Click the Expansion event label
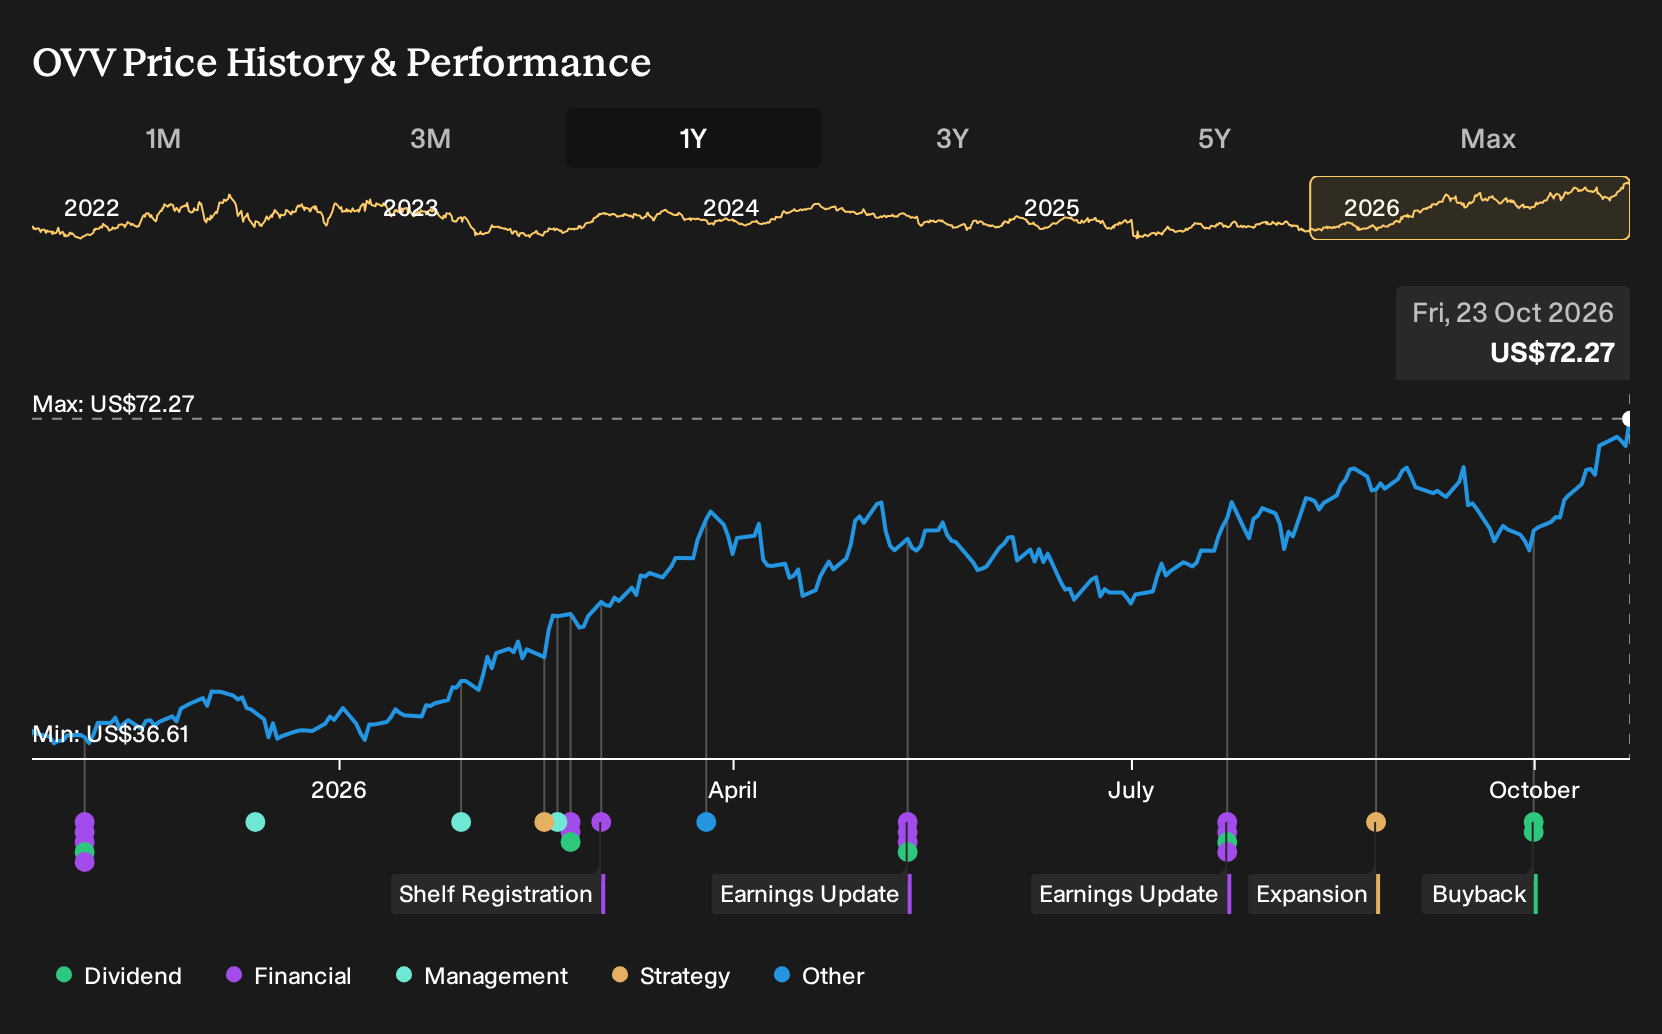The width and height of the screenshot is (1662, 1034). click(1314, 894)
